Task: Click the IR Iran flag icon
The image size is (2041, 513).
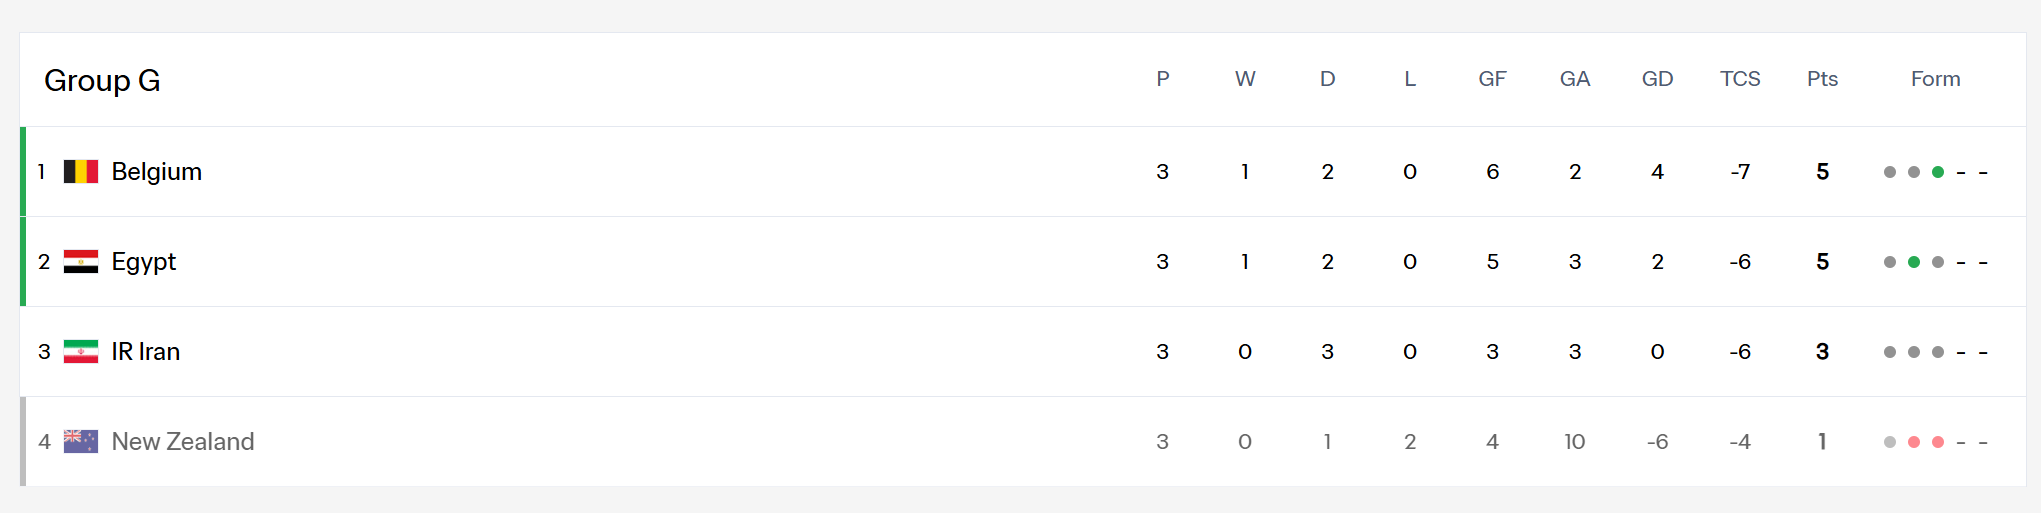Action: (x=81, y=352)
